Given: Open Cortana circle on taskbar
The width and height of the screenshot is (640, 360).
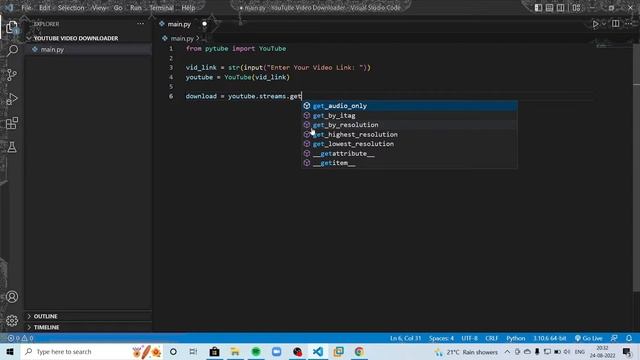Looking at the screenshot, I should click(173, 352).
